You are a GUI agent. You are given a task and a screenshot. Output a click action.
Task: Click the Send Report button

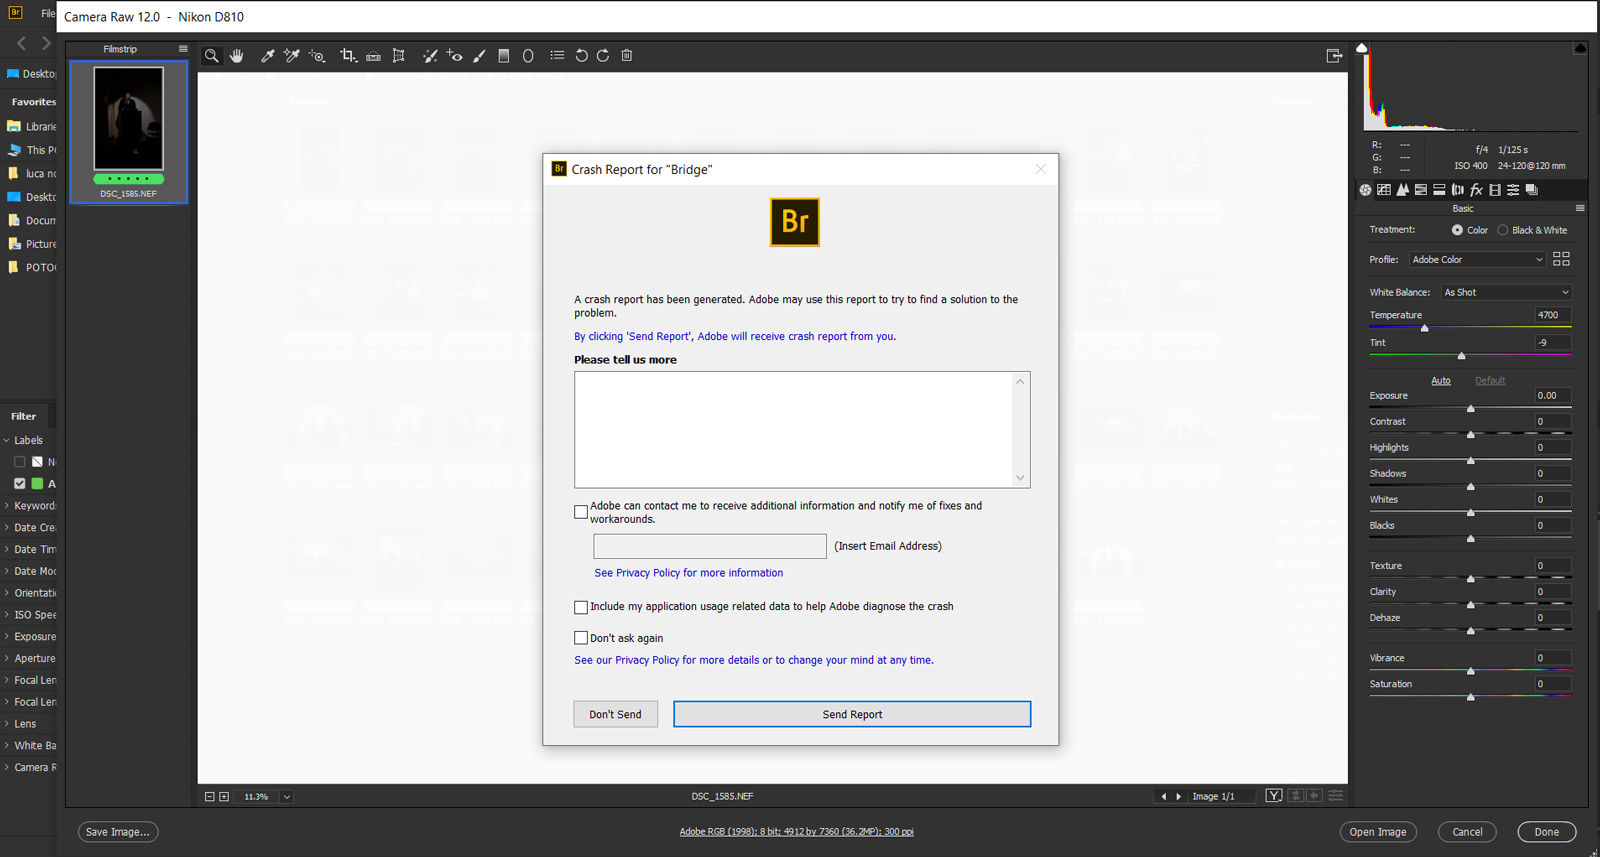point(852,714)
